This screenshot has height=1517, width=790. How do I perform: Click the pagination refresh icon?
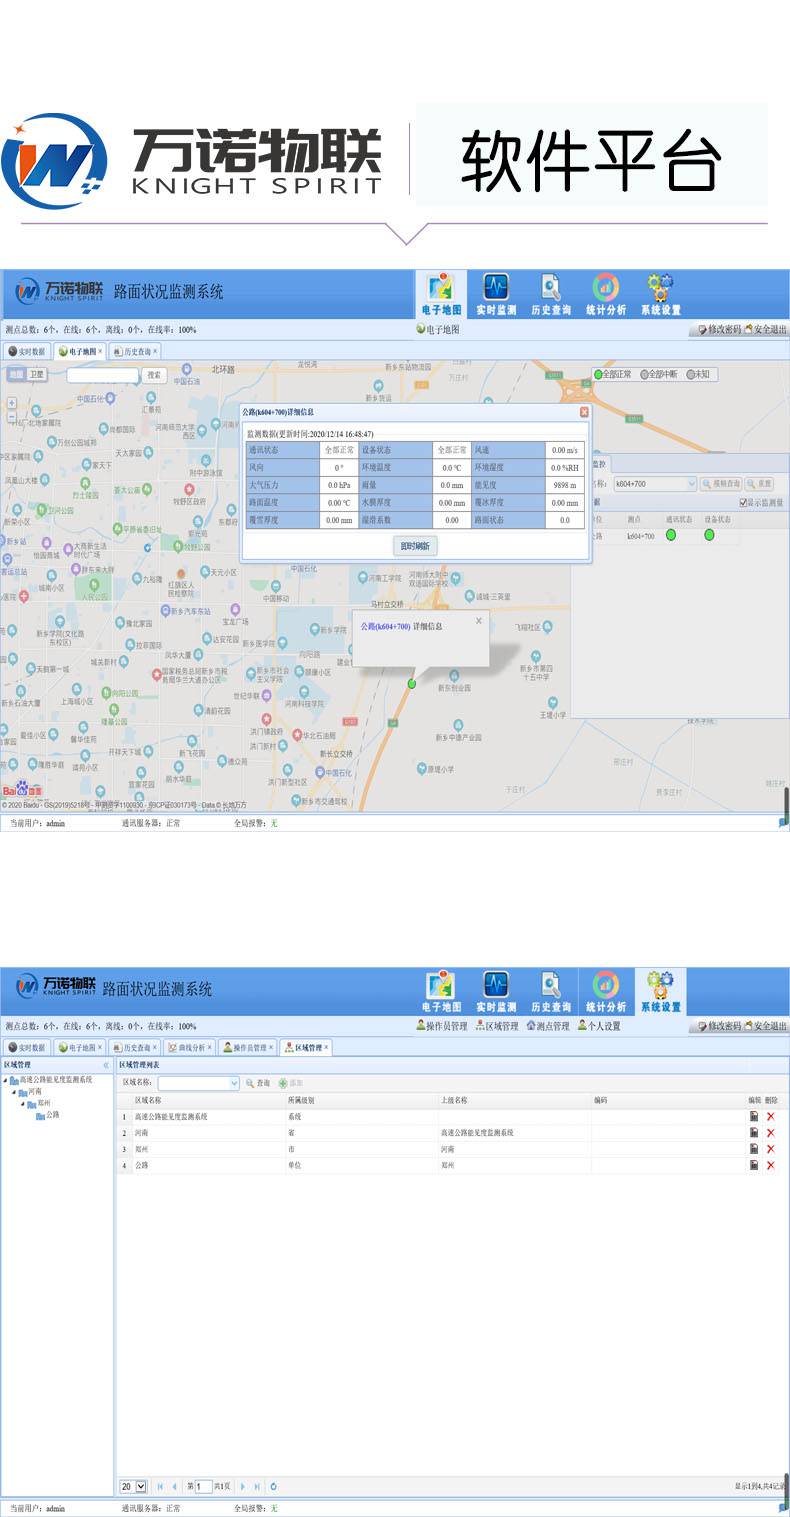(273, 1487)
